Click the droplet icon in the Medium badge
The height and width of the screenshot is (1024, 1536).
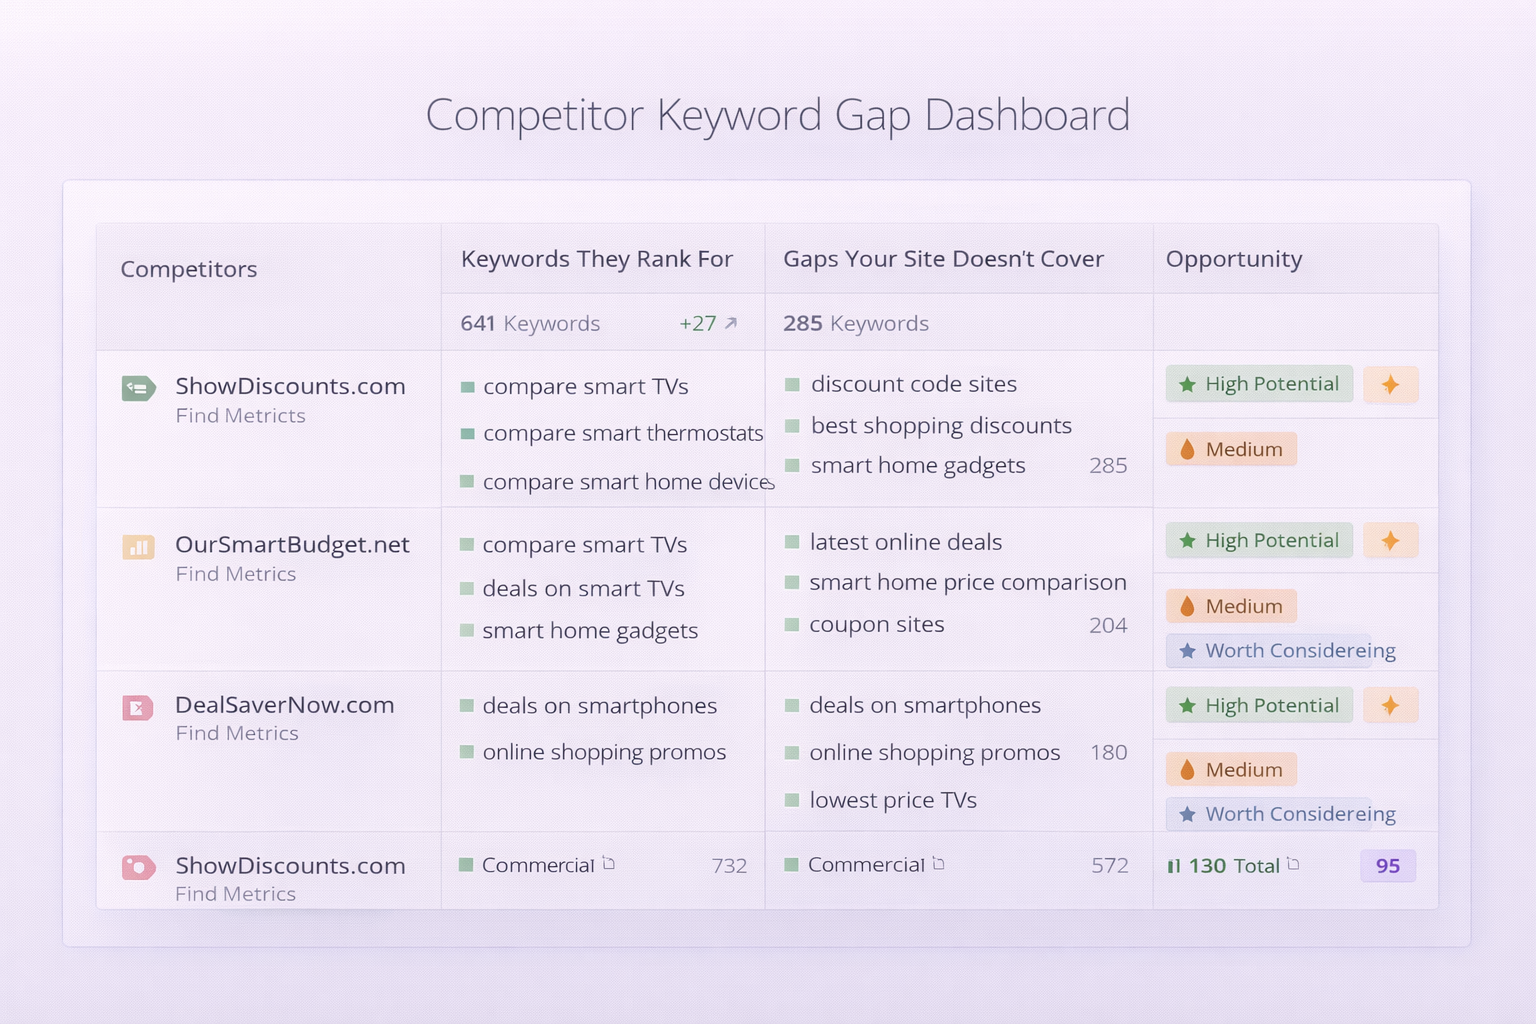(x=1186, y=449)
